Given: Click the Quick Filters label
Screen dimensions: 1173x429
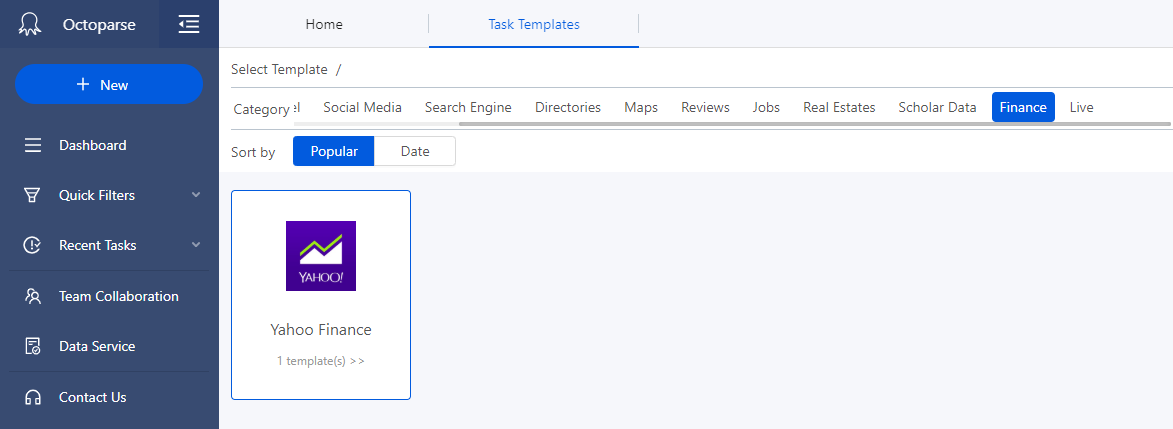Looking at the screenshot, I should 97,195.
